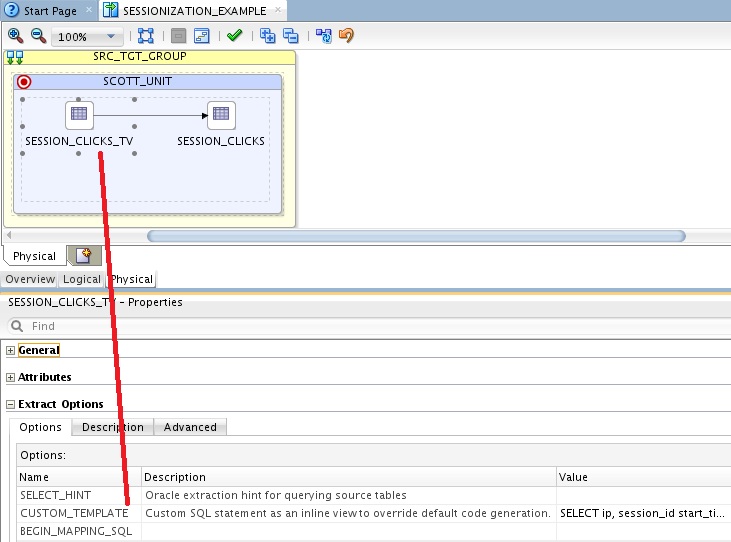Click the synchronize mapping toolbar icon
The width and height of the screenshot is (731, 542).
[x=324, y=36]
